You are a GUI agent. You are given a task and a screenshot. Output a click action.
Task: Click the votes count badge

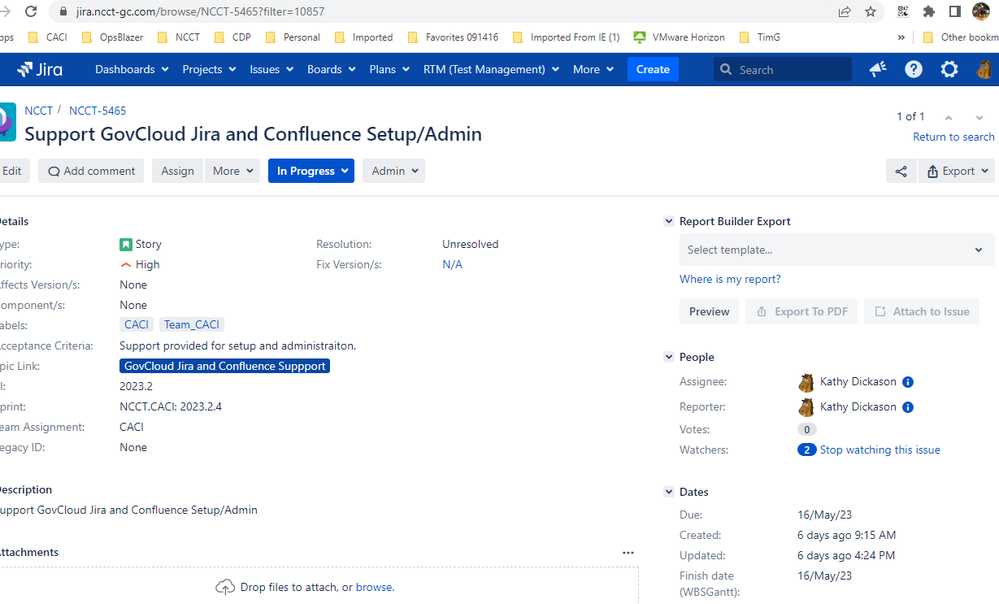(x=807, y=429)
